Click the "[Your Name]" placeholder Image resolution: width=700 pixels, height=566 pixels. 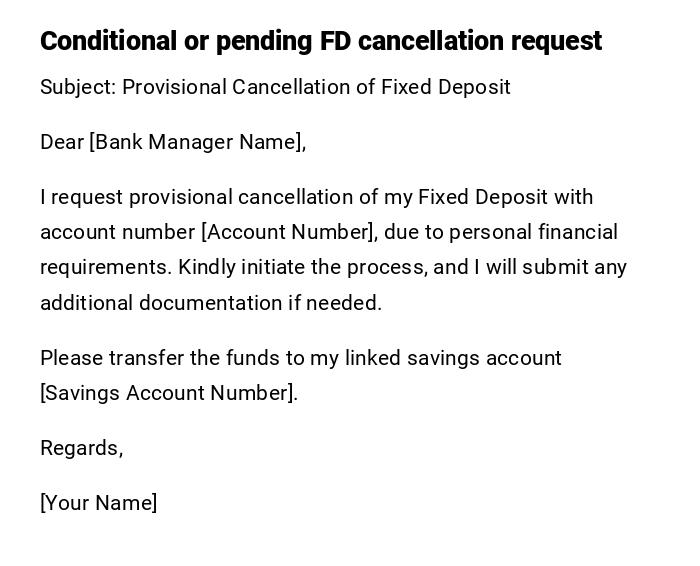click(98, 503)
